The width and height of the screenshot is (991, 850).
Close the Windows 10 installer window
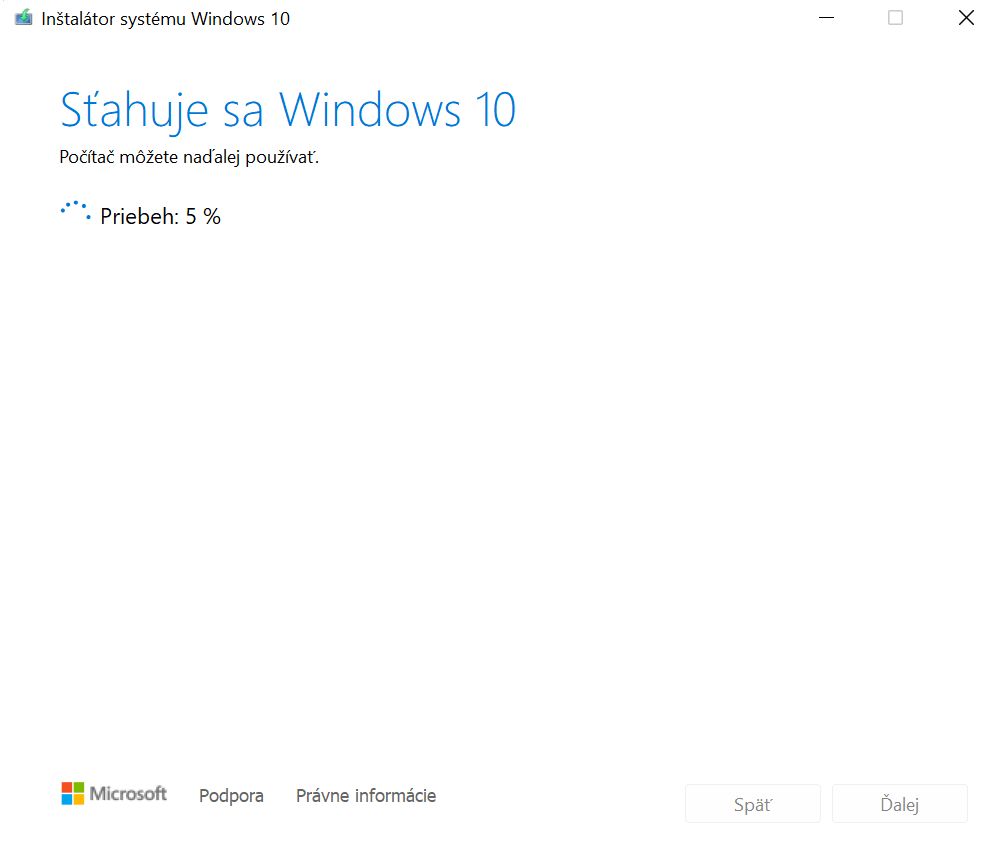(966, 18)
